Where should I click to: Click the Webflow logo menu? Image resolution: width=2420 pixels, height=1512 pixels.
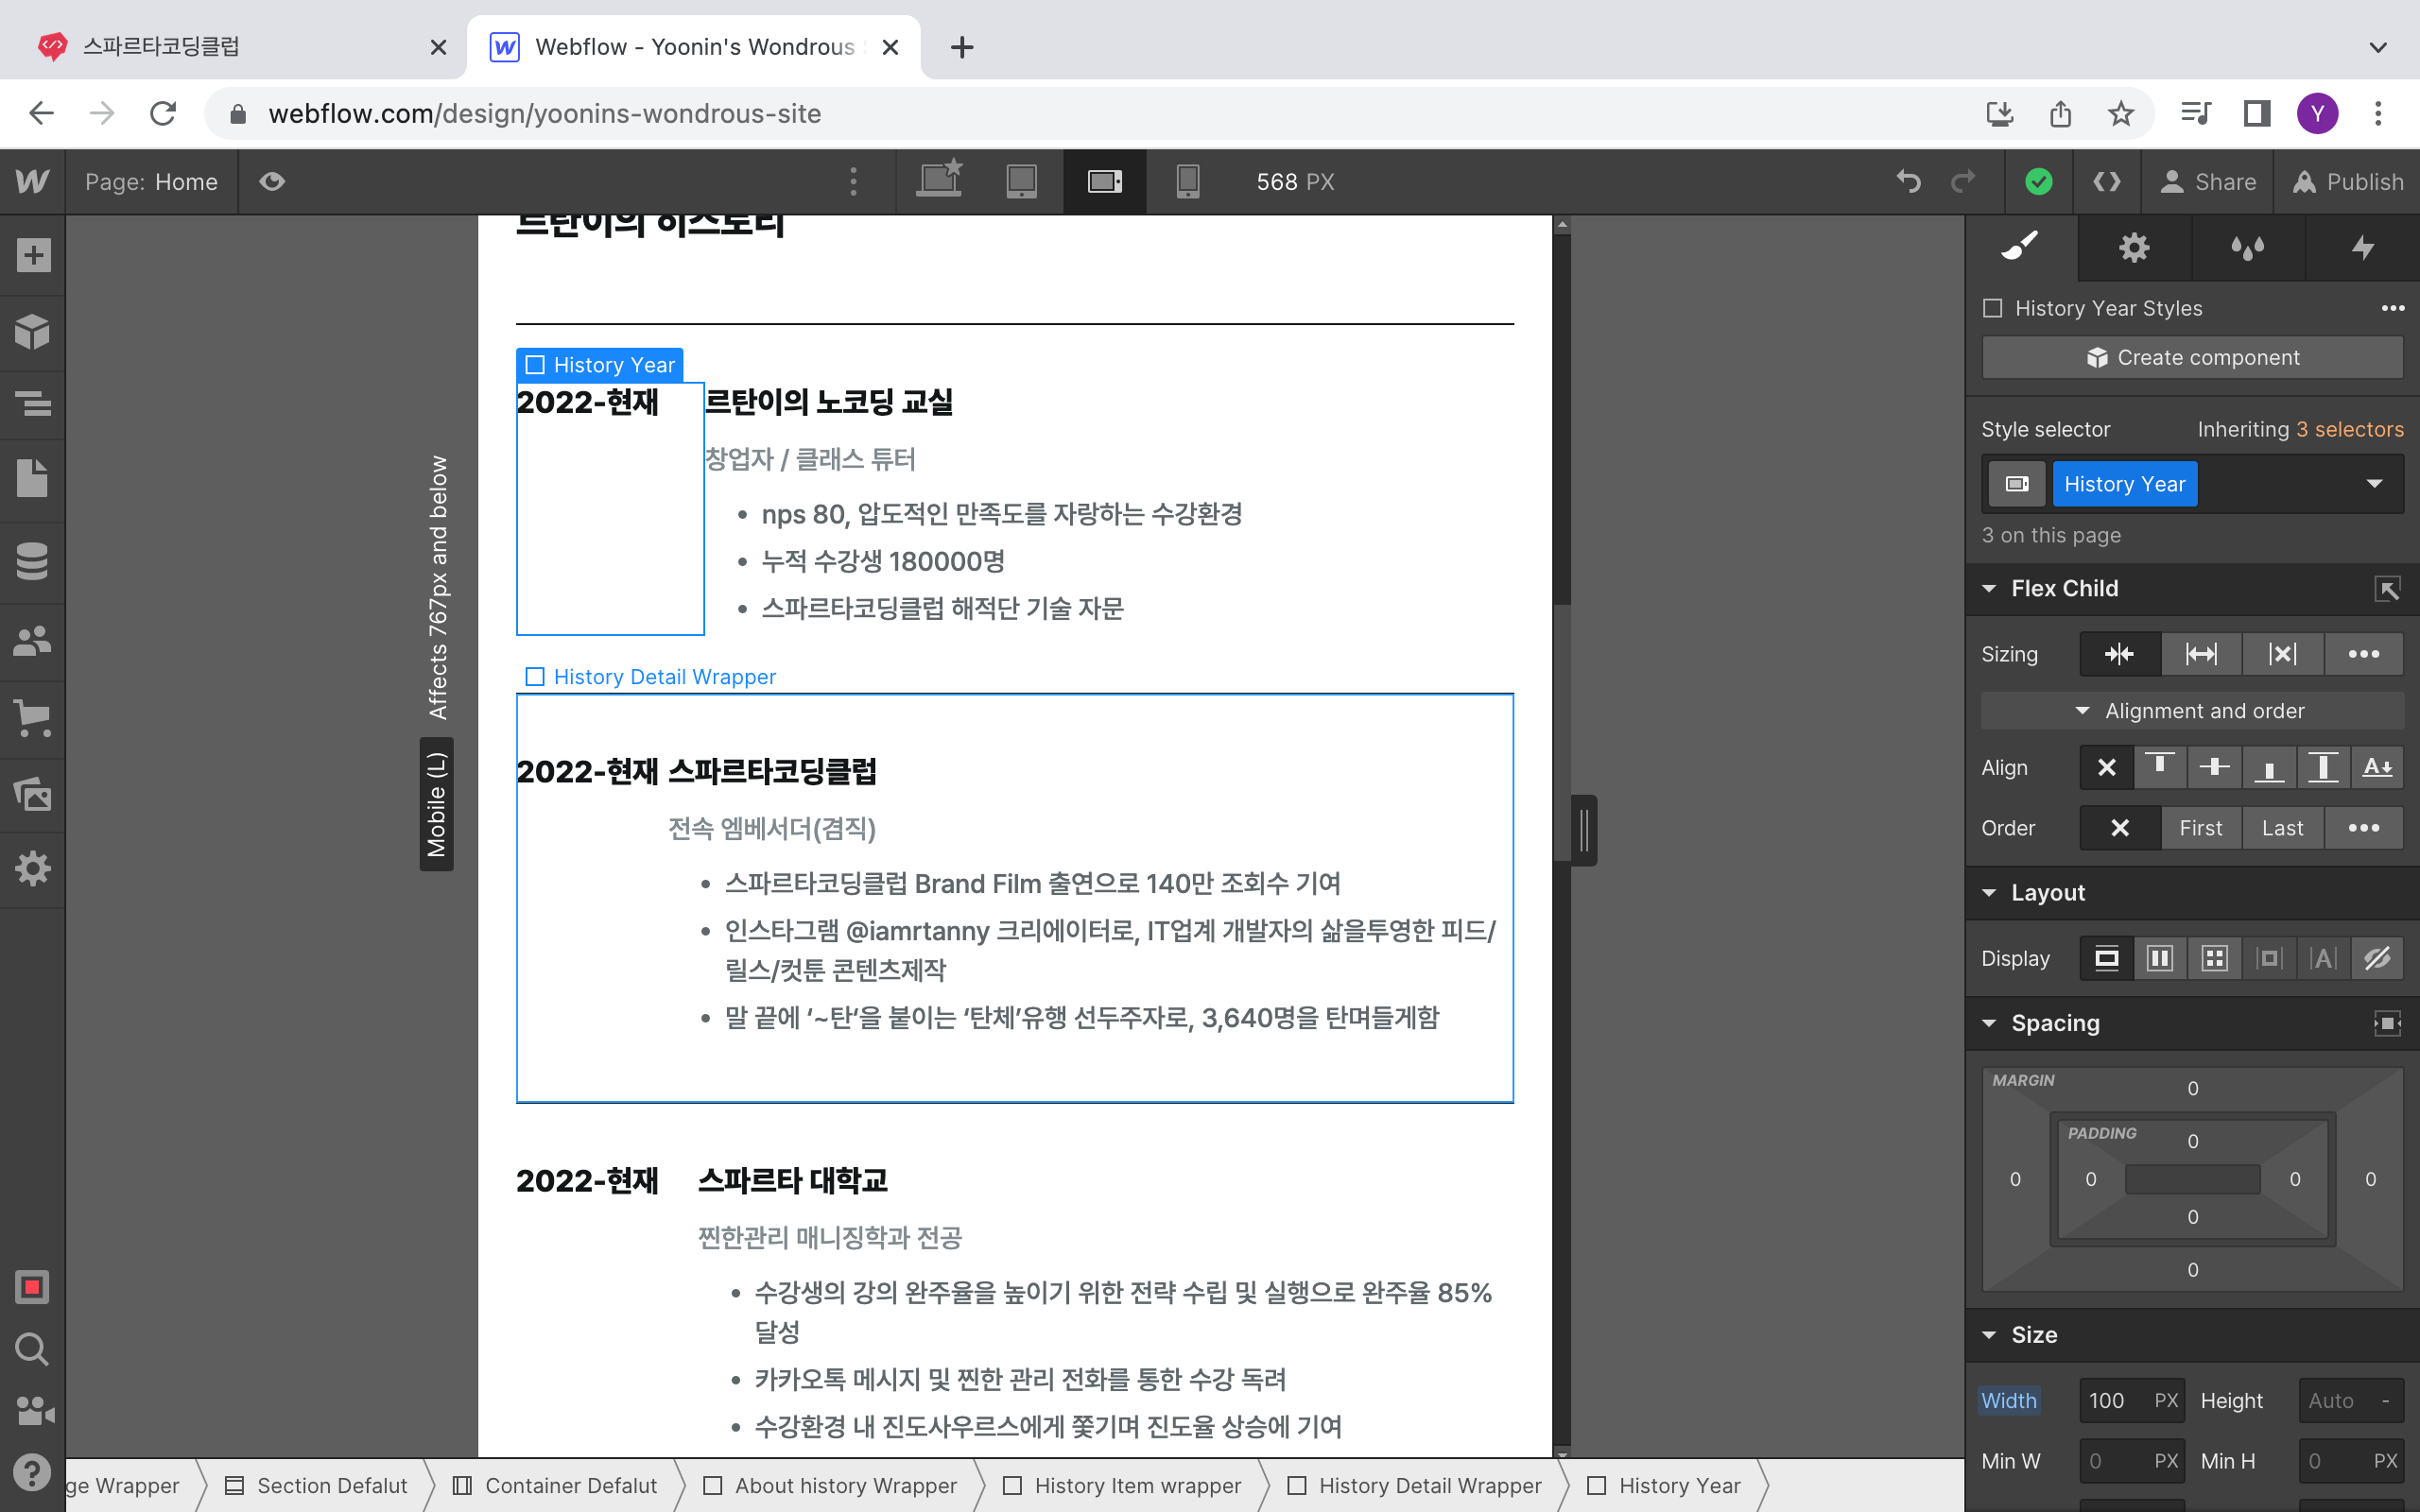coord(33,181)
